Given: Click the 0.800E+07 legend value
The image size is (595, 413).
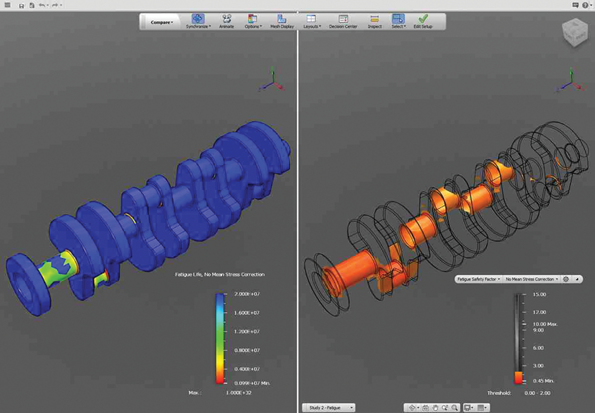Looking at the screenshot, I should click(247, 350).
